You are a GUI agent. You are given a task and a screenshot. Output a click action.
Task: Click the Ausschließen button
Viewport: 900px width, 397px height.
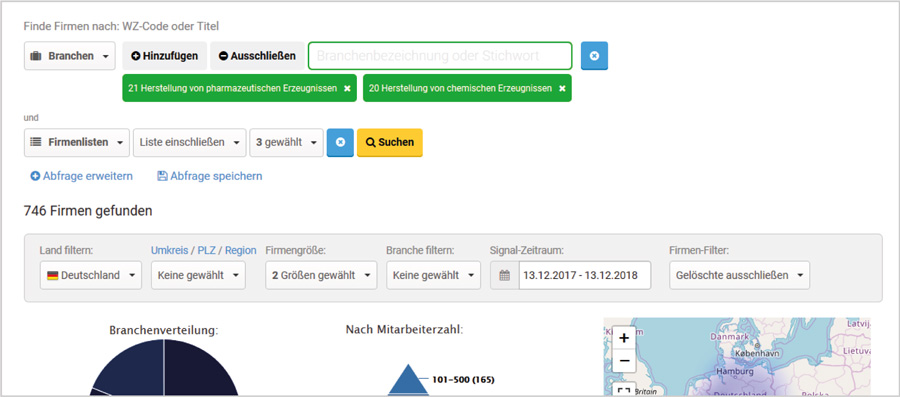[257, 56]
